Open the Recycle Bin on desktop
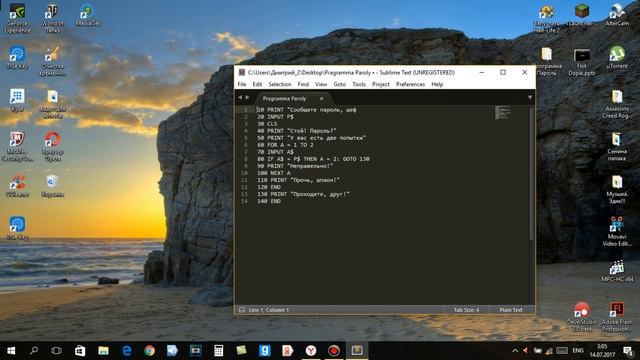The width and height of the screenshot is (640, 360). [52, 186]
